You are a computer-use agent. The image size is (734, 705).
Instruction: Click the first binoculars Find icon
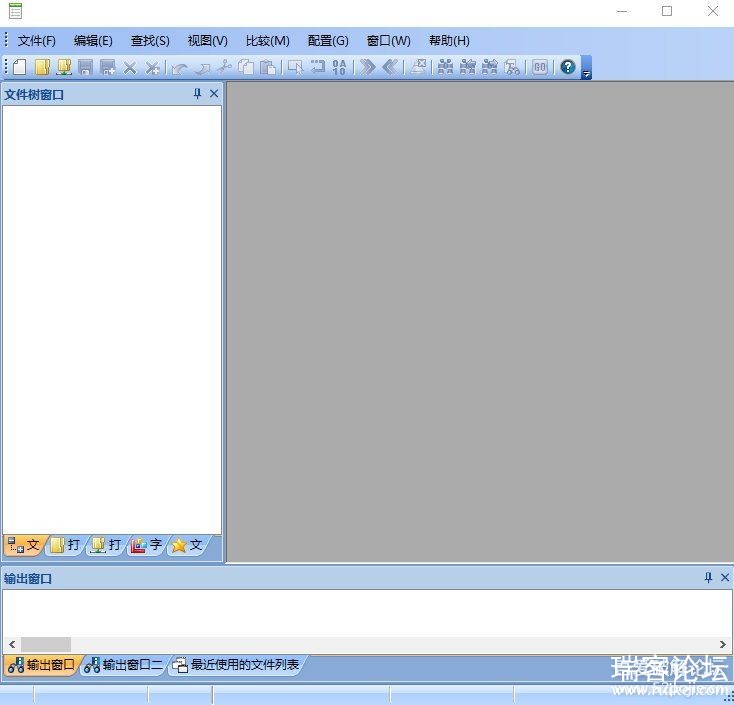(x=445, y=67)
